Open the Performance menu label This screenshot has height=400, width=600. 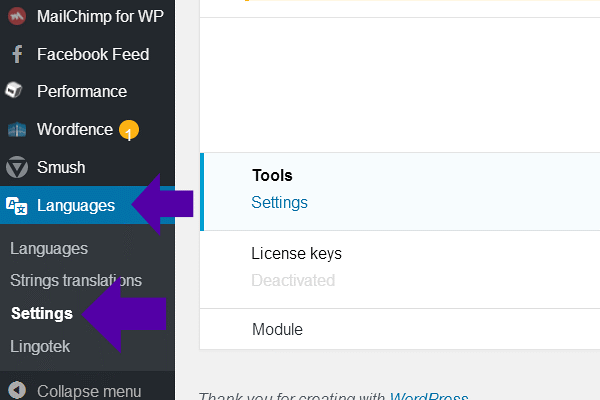[82, 91]
